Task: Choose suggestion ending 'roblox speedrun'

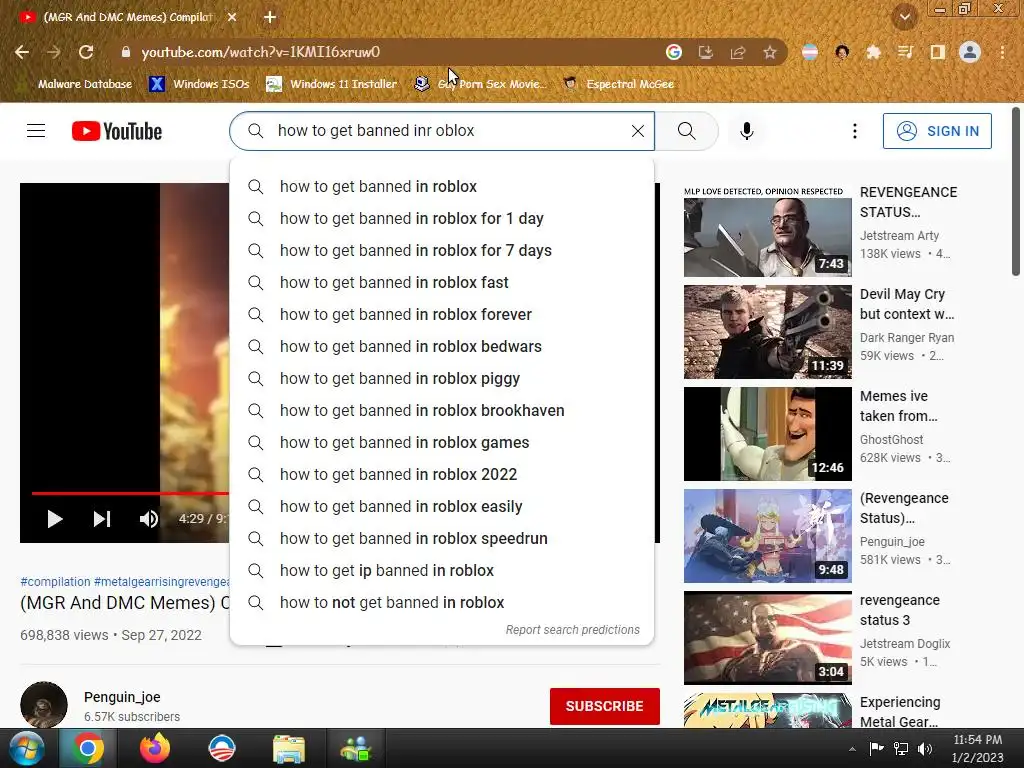Action: 441,539
